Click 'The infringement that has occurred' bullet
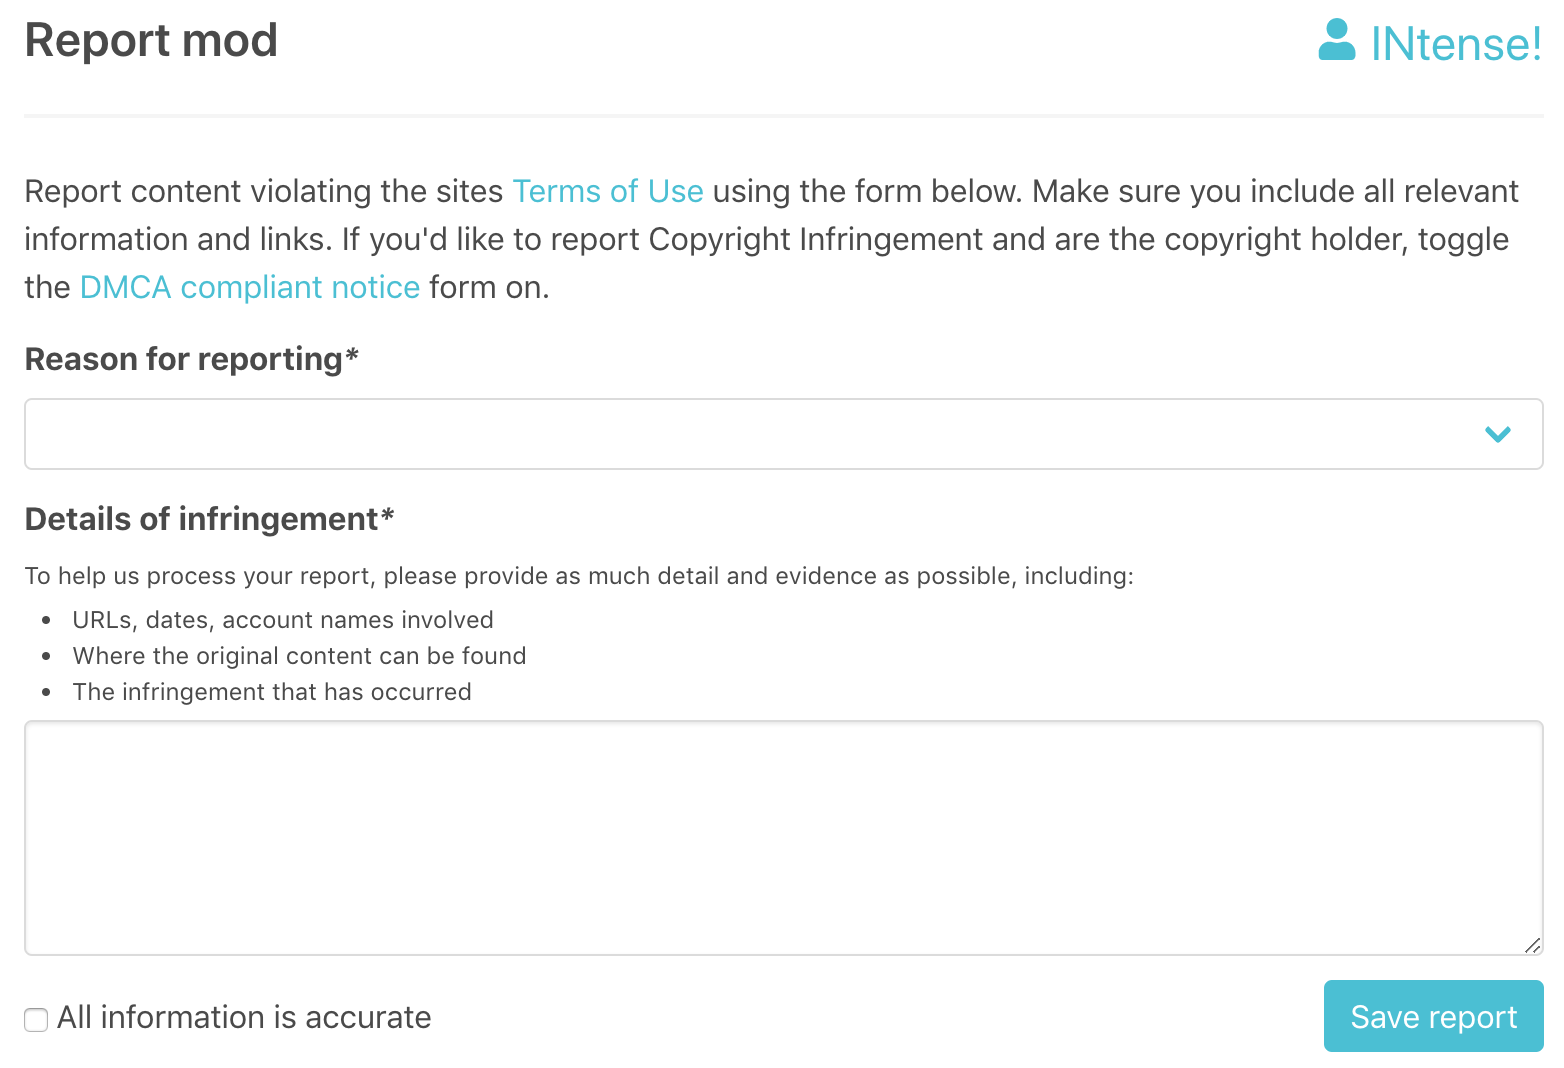Image resolution: width=1564 pixels, height=1068 pixels. click(x=272, y=692)
